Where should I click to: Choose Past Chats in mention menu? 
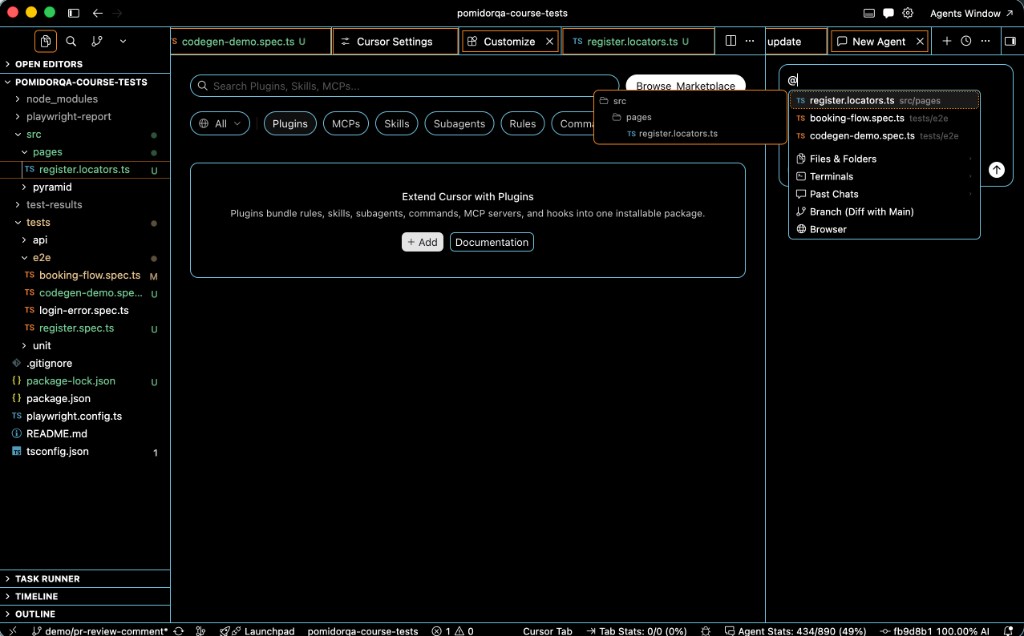884,194
